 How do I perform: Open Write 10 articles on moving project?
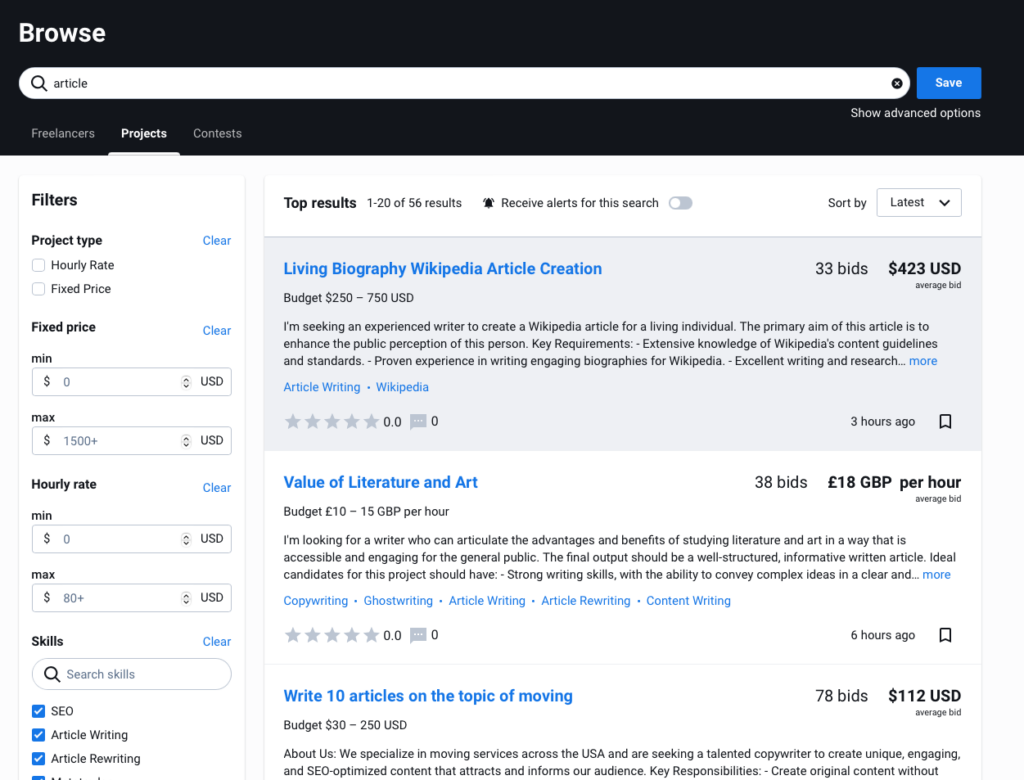coord(428,696)
